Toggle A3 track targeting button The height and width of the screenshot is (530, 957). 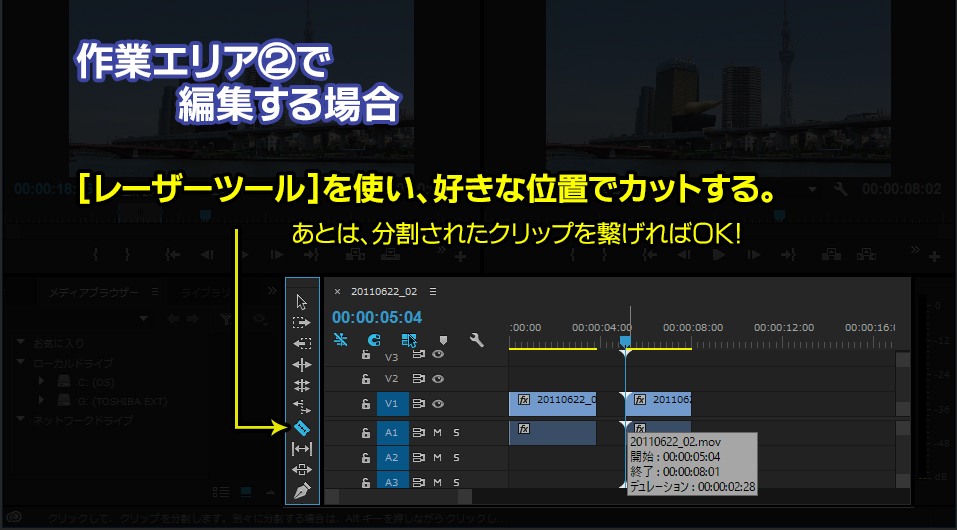click(392, 482)
